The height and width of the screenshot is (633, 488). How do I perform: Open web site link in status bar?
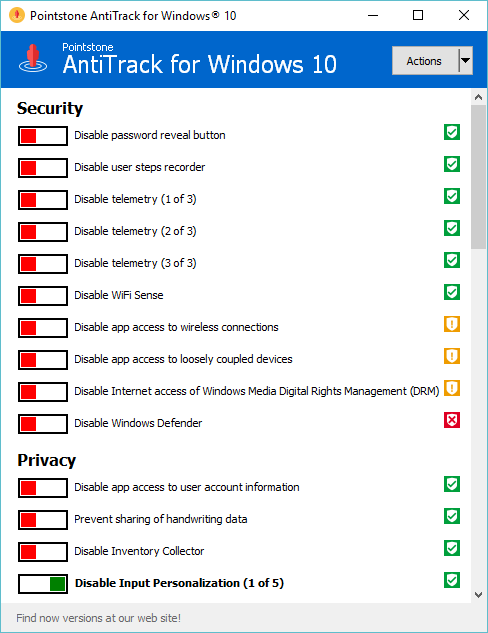(x=98, y=618)
